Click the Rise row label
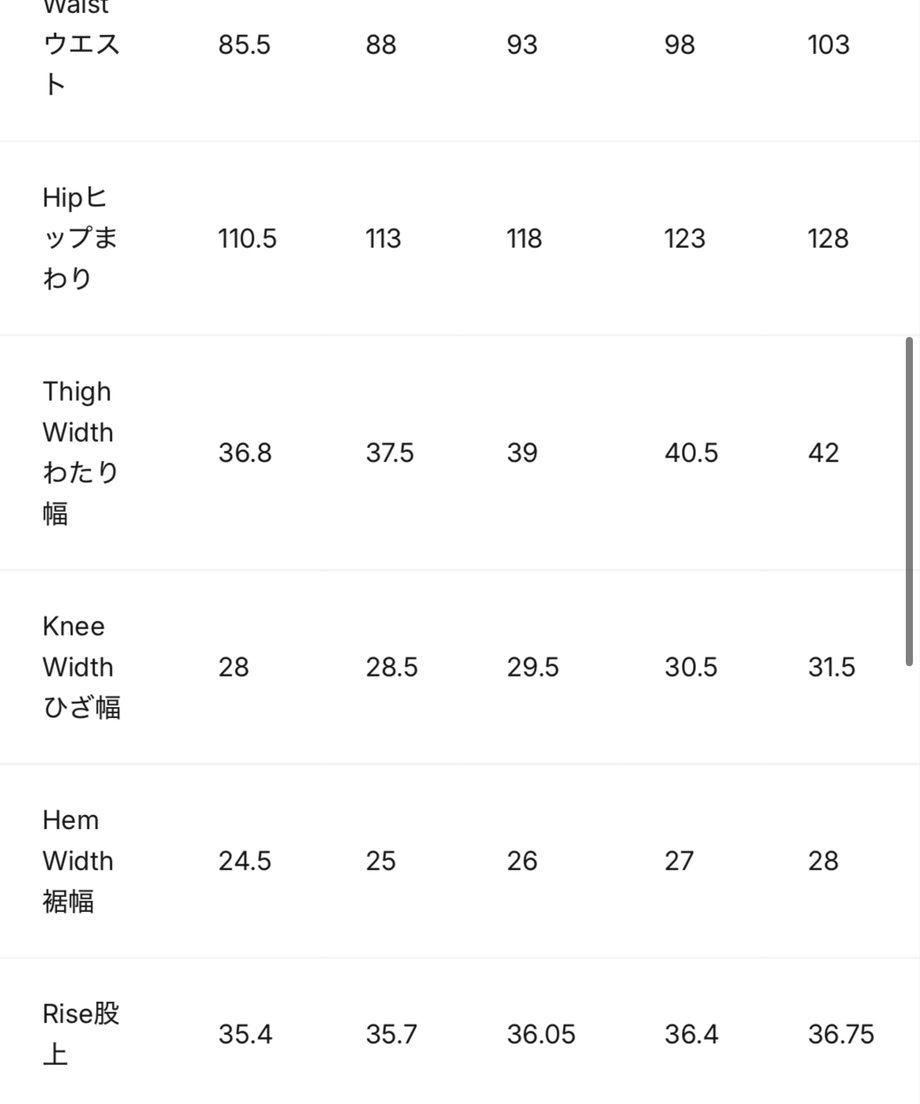The image size is (920, 1104). [81, 1034]
